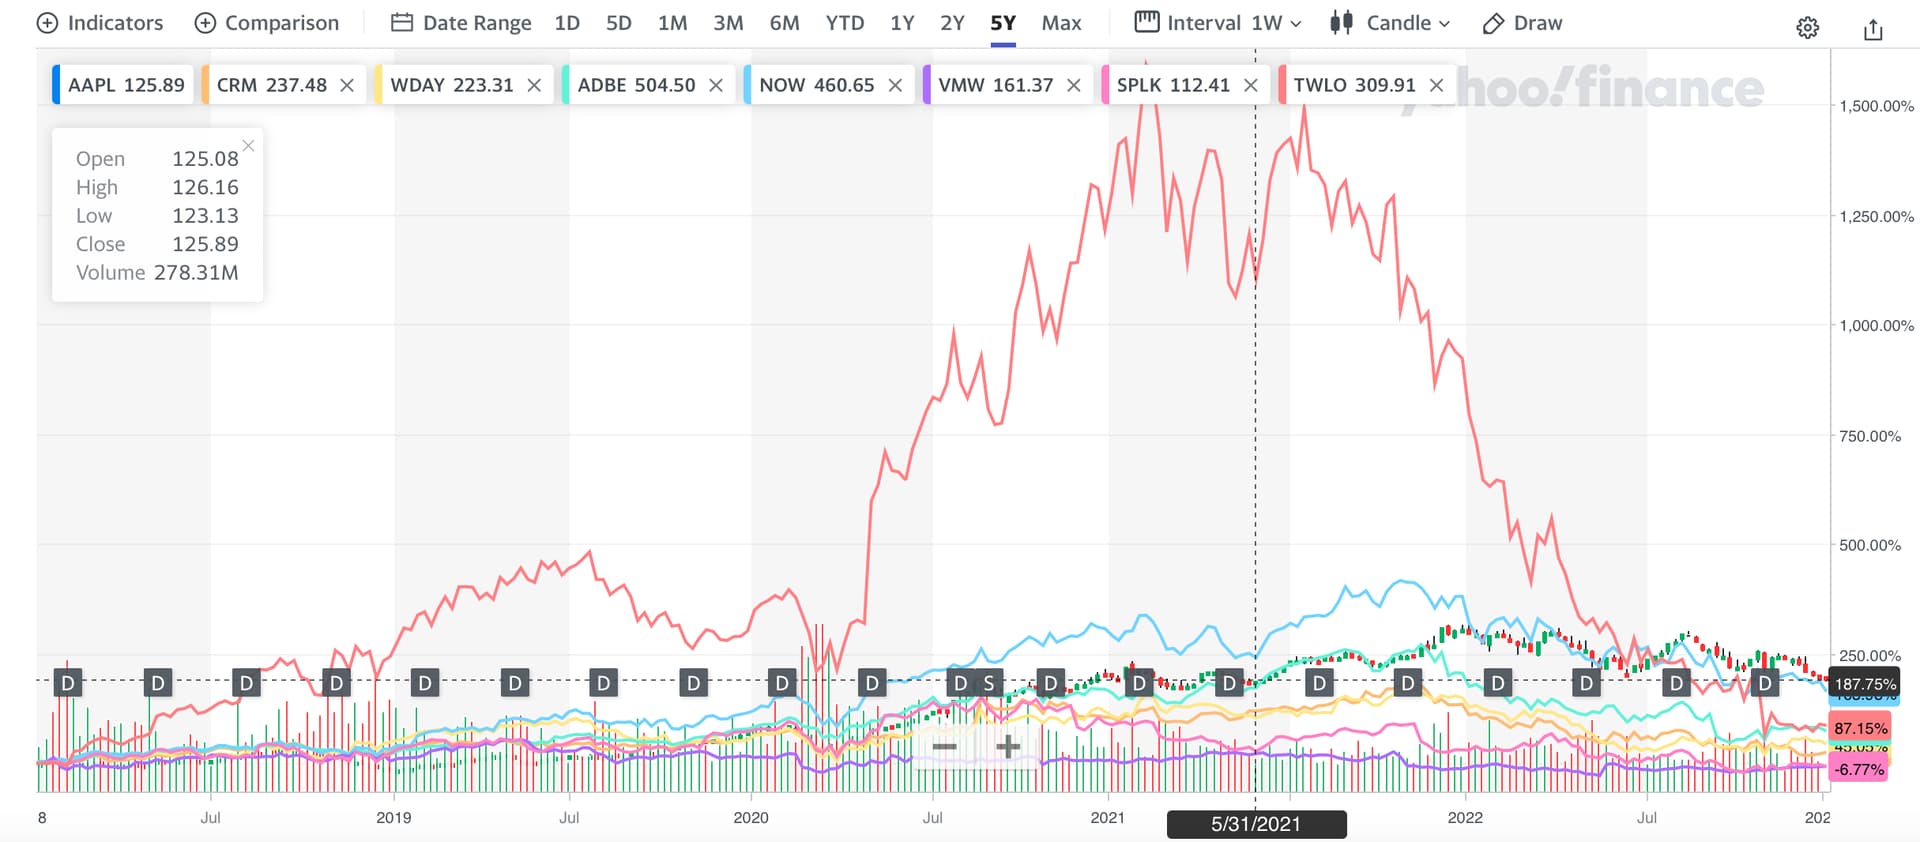Expand the Interval 1W dropdown
The width and height of the screenshot is (1920, 842).
point(1218,23)
